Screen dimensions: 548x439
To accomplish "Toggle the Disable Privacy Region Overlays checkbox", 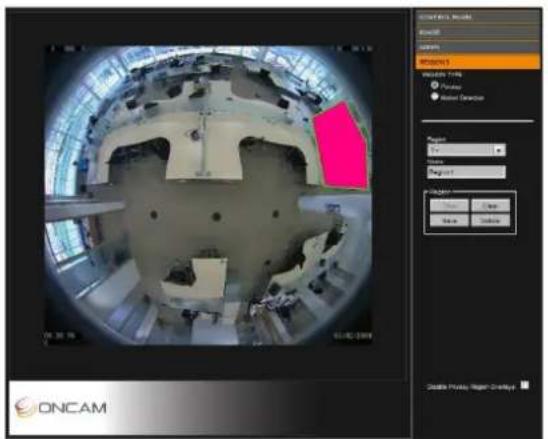I will 525,385.
